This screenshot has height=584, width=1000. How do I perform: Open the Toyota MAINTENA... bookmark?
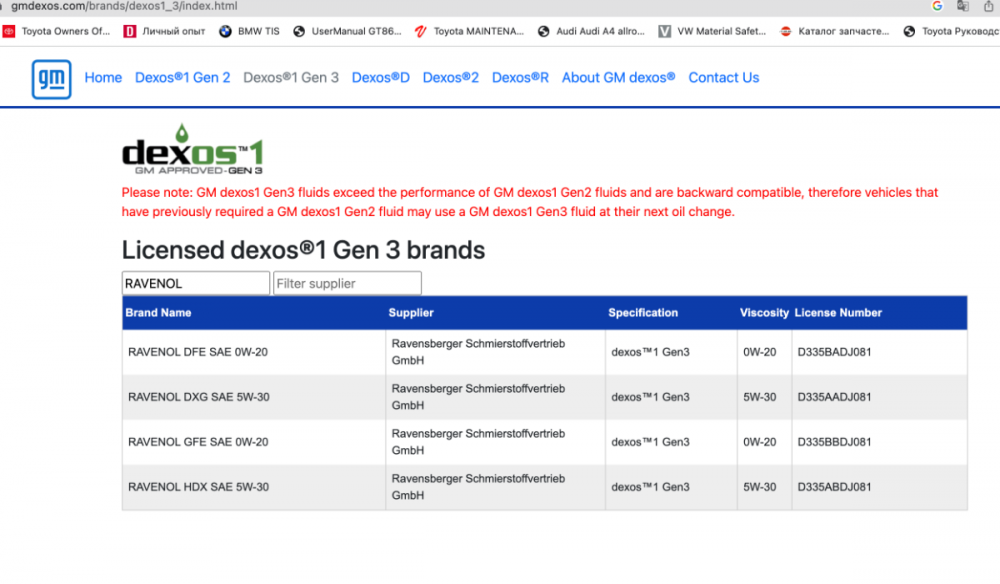[x=469, y=31]
